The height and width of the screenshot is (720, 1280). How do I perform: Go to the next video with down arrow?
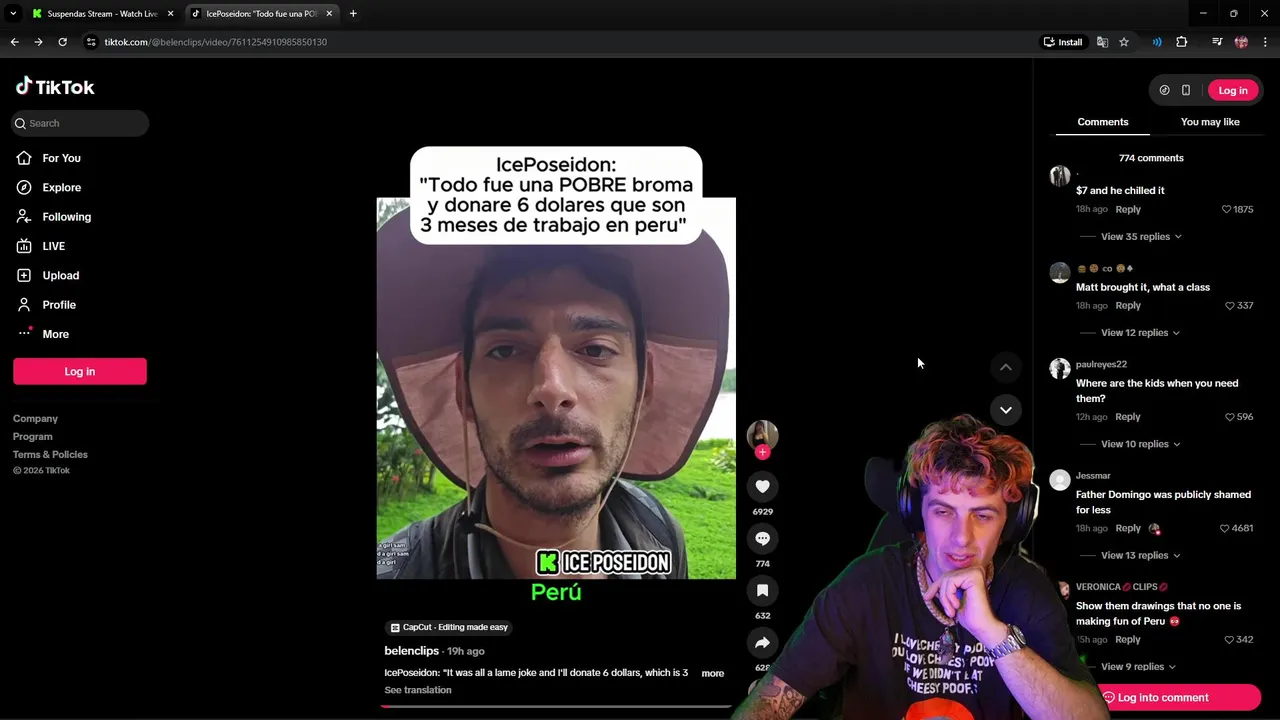[x=1006, y=410]
